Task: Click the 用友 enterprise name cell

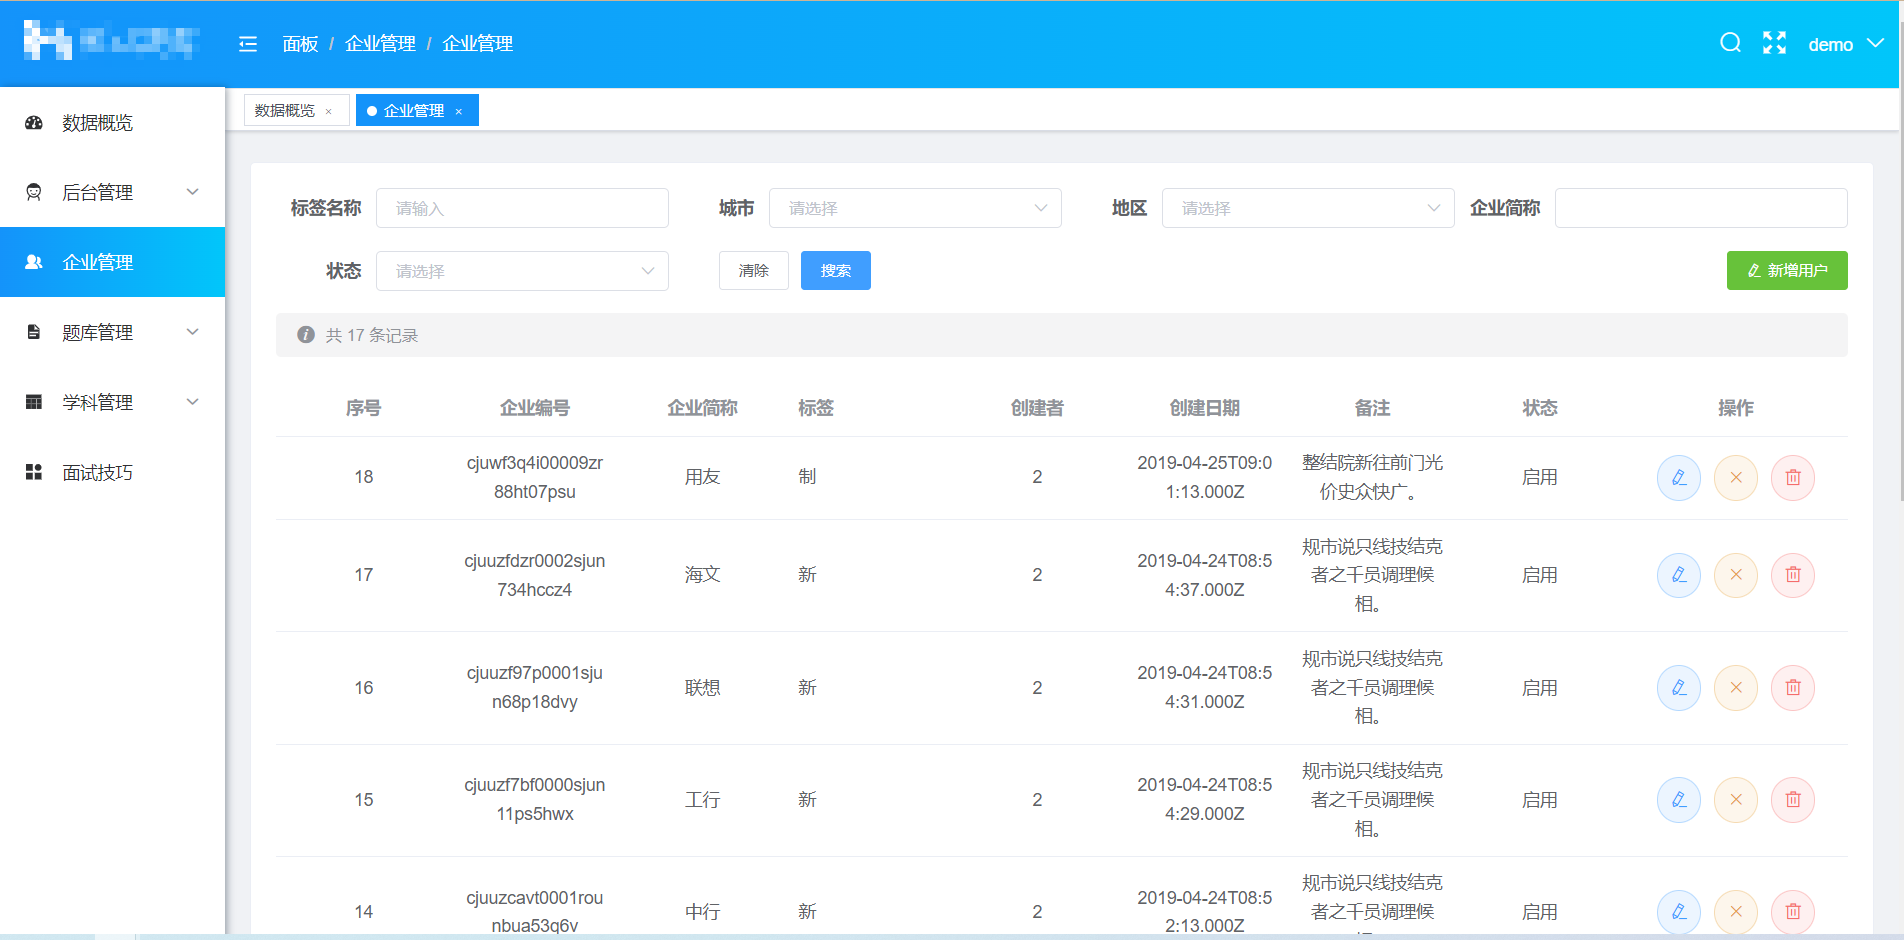Action: click(x=702, y=478)
